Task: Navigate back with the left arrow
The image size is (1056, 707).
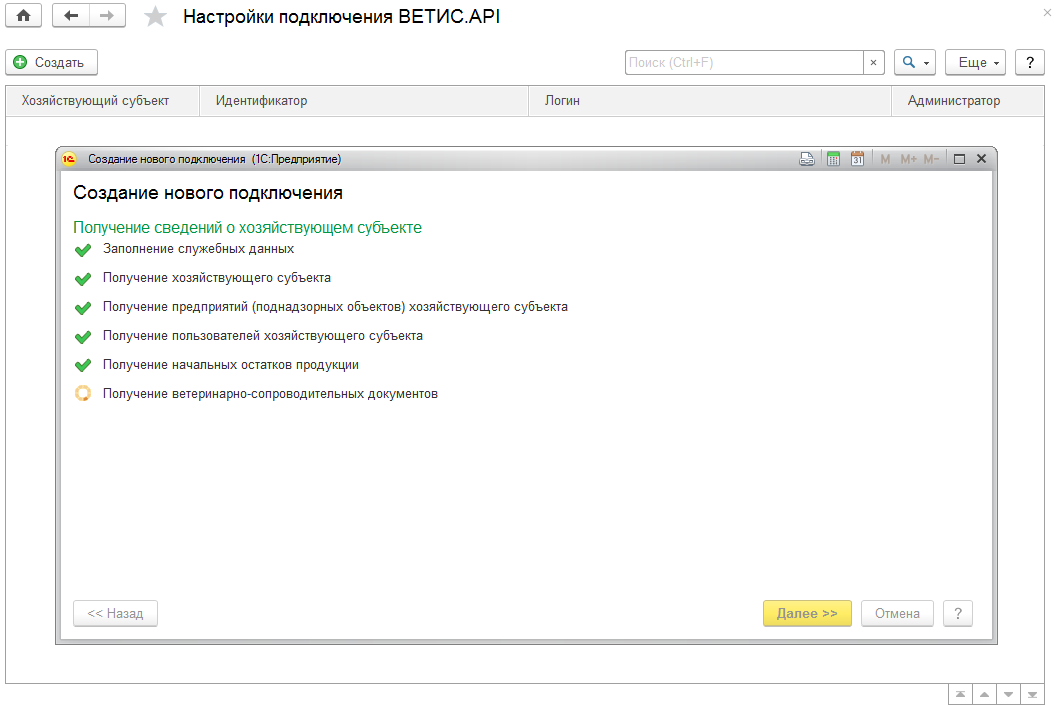Action: 71,15
